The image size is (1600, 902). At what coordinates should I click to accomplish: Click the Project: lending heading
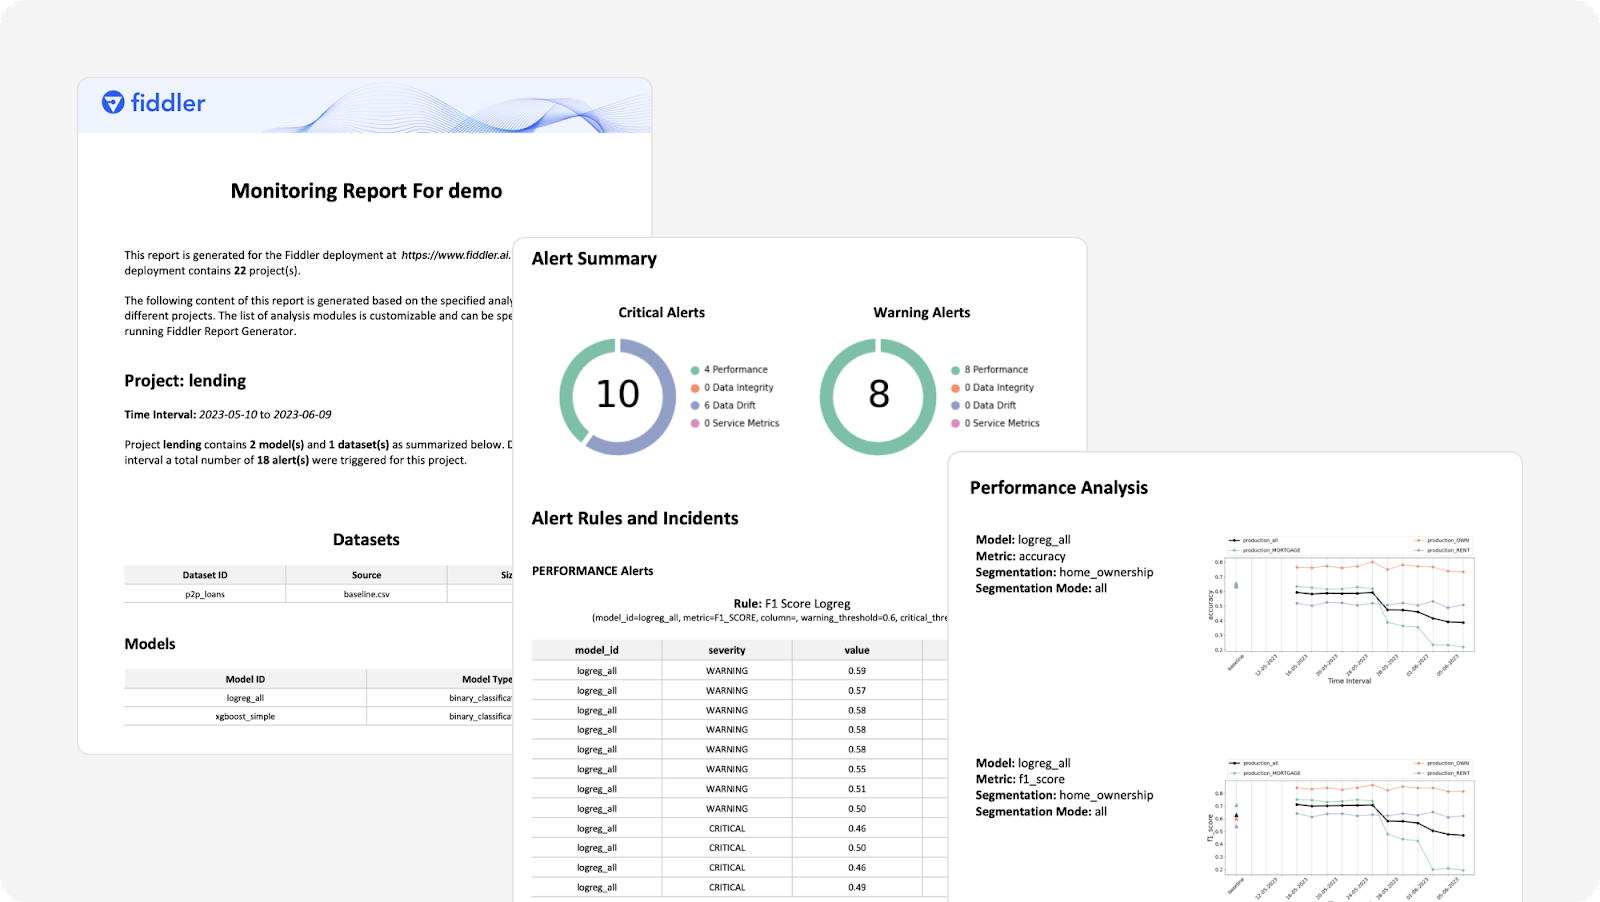click(x=184, y=380)
